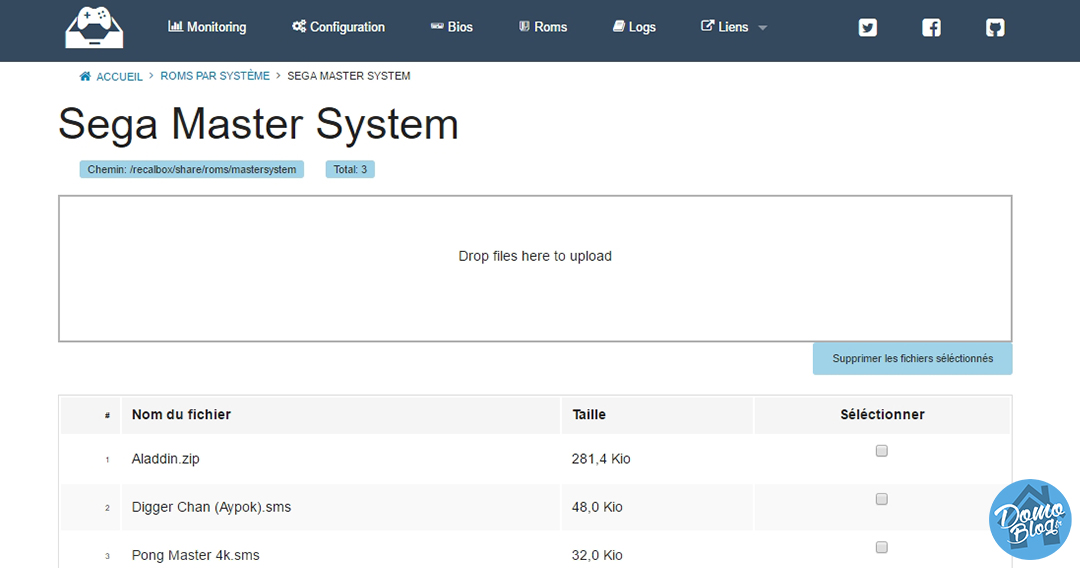Click the Total: 3 badge

coord(350,169)
